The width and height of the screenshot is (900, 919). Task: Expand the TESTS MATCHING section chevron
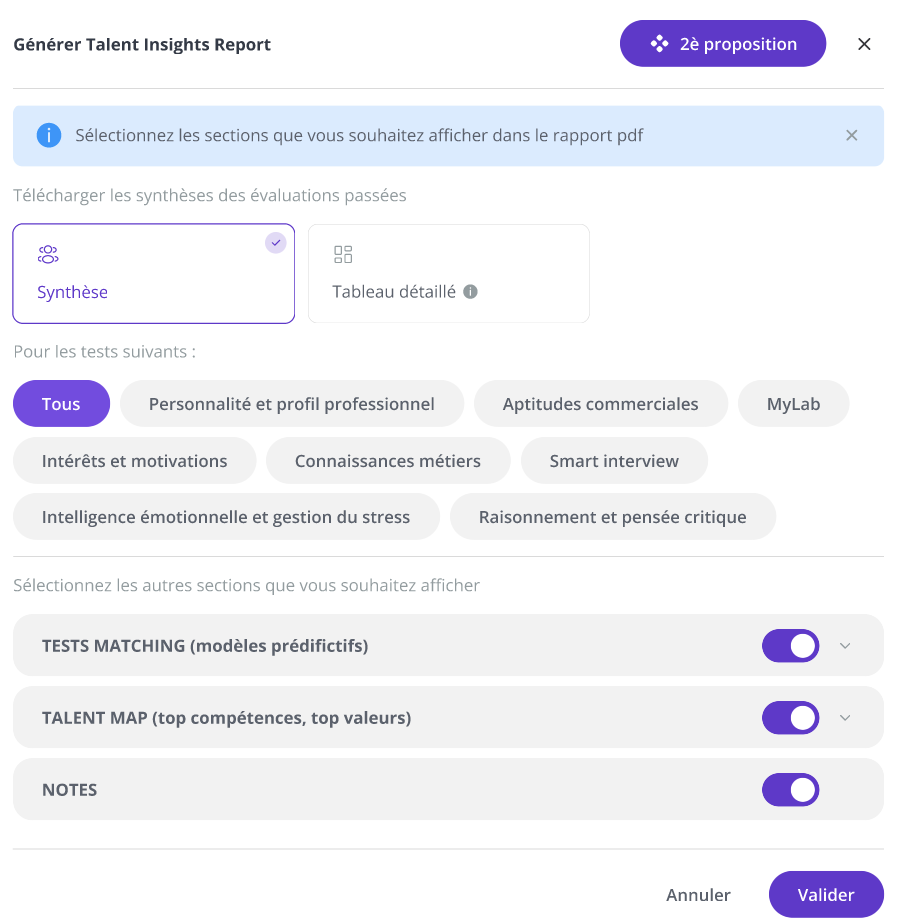point(845,646)
